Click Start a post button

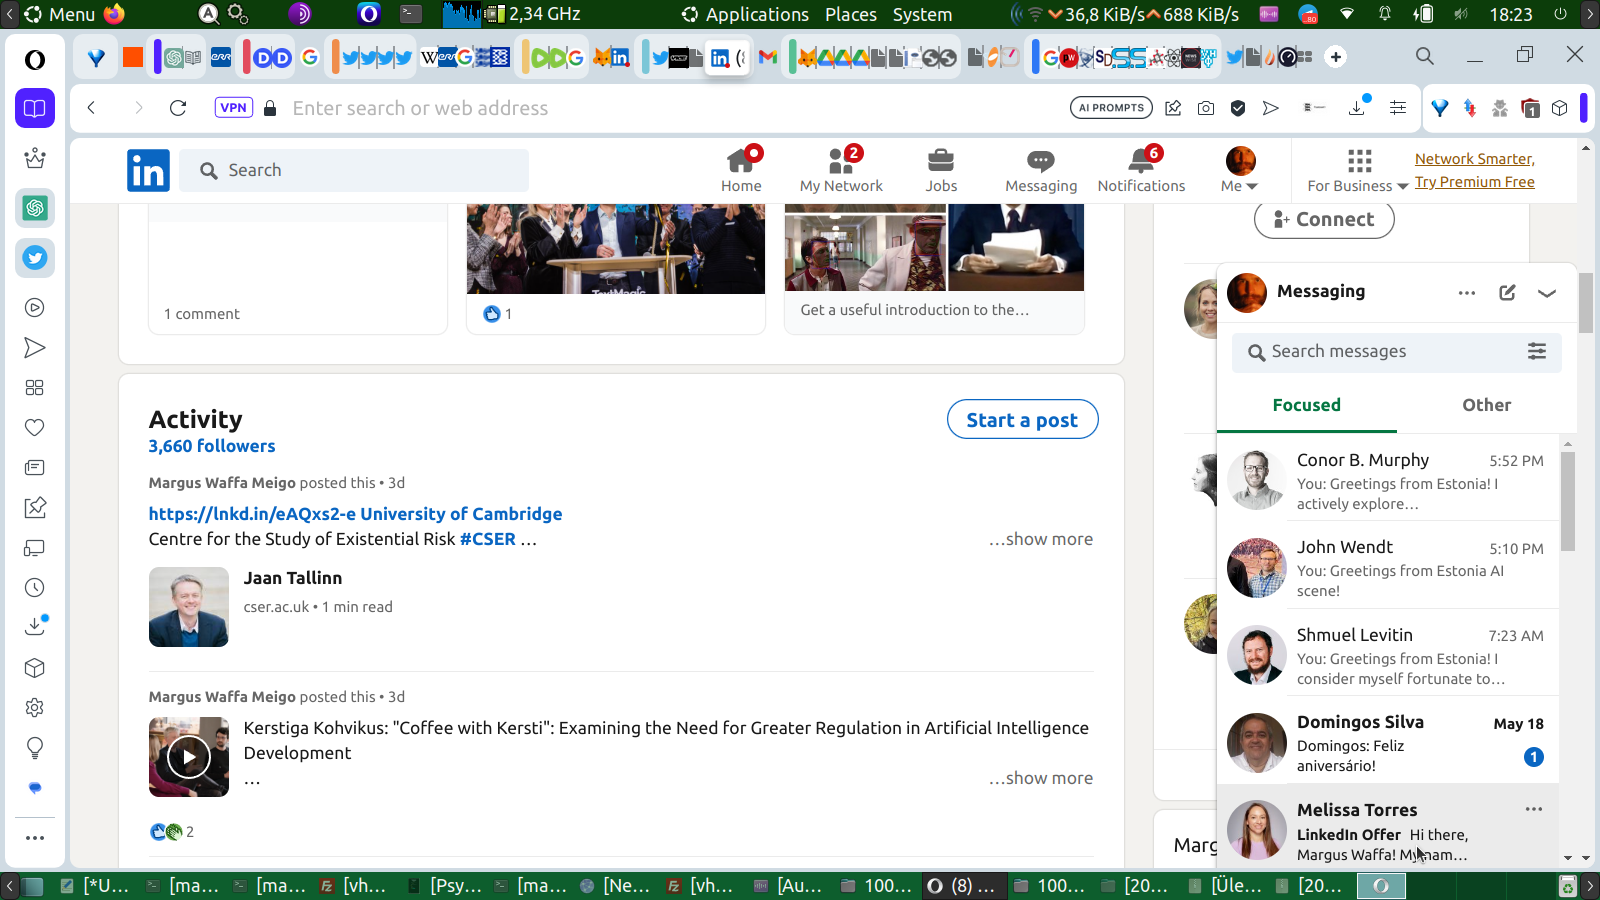click(1022, 420)
